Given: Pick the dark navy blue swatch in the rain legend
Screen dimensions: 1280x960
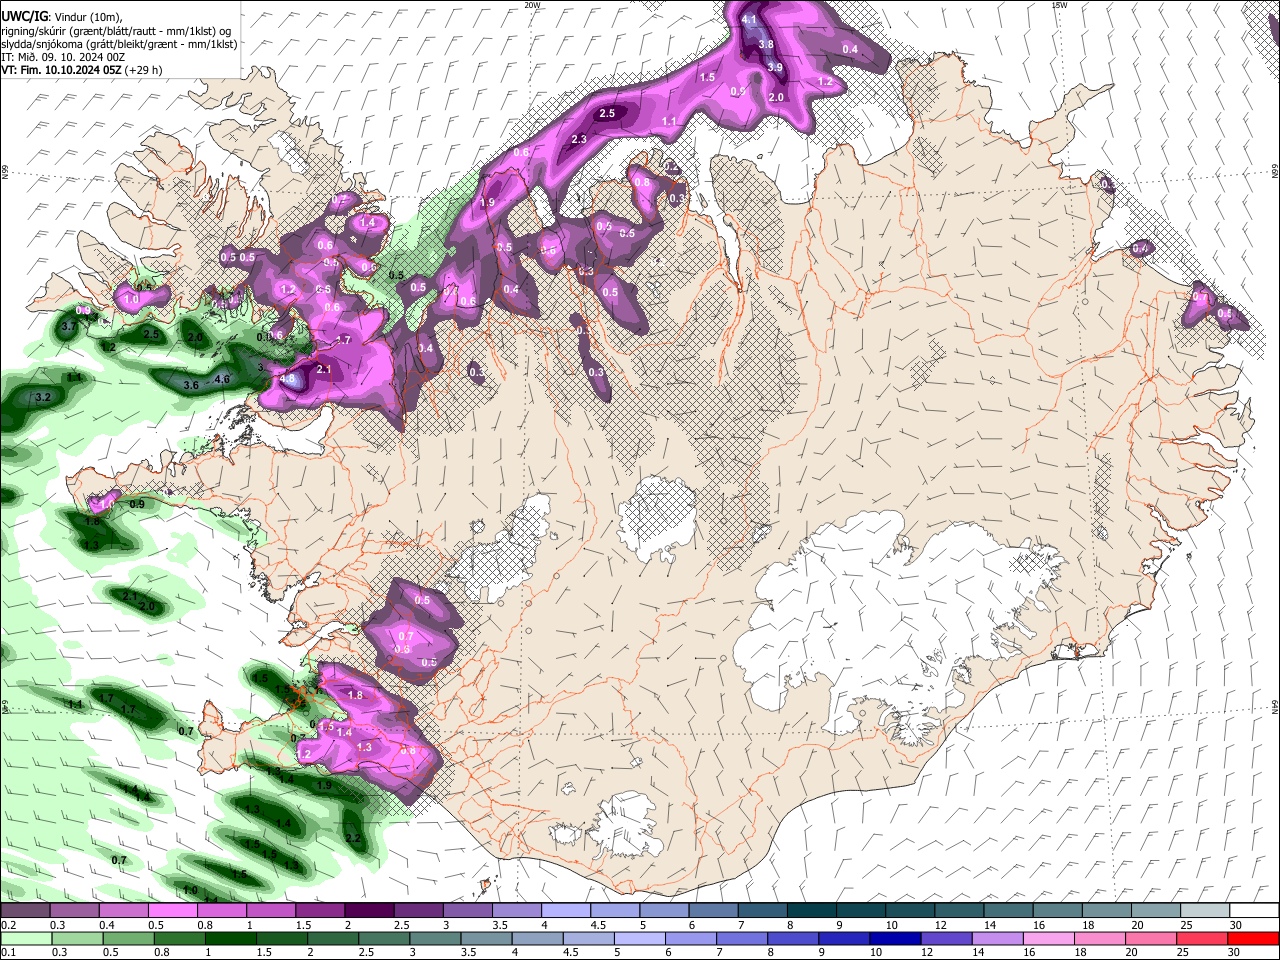Looking at the screenshot, I should [x=895, y=938].
